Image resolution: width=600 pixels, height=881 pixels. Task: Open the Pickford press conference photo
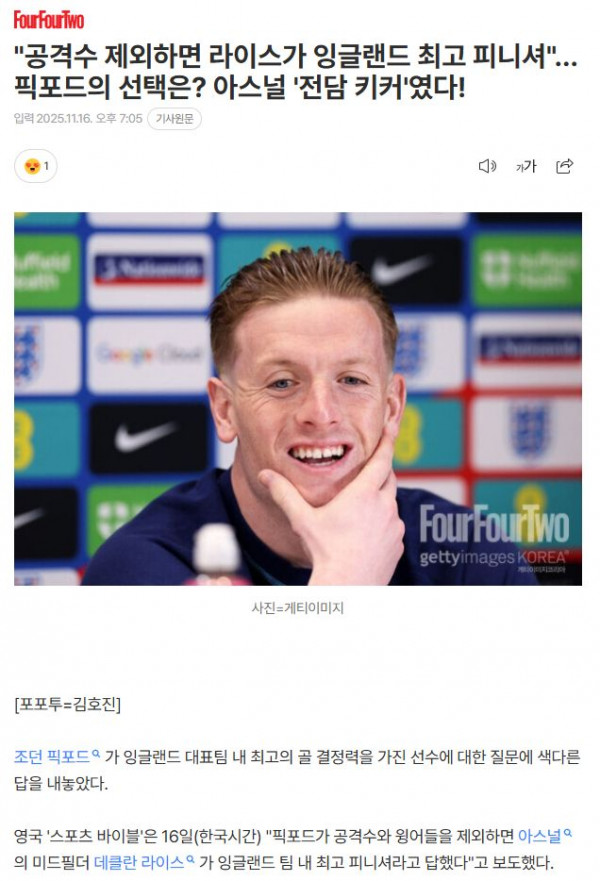coord(298,398)
